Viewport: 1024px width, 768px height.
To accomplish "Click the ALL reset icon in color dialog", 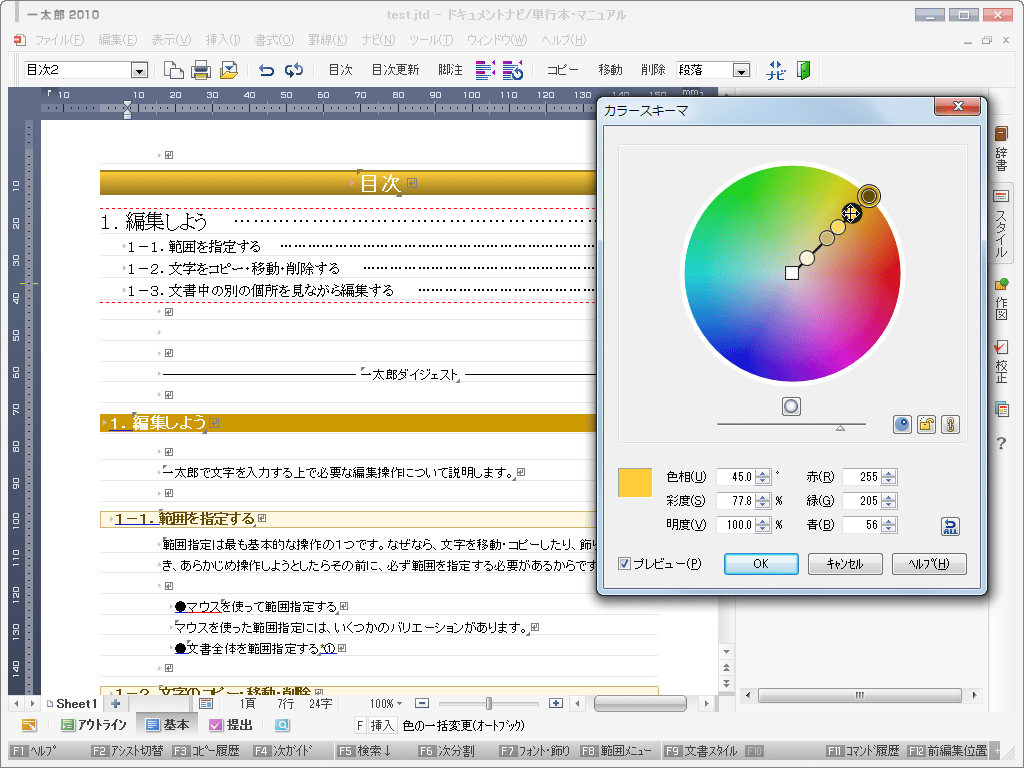I will pos(950,526).
